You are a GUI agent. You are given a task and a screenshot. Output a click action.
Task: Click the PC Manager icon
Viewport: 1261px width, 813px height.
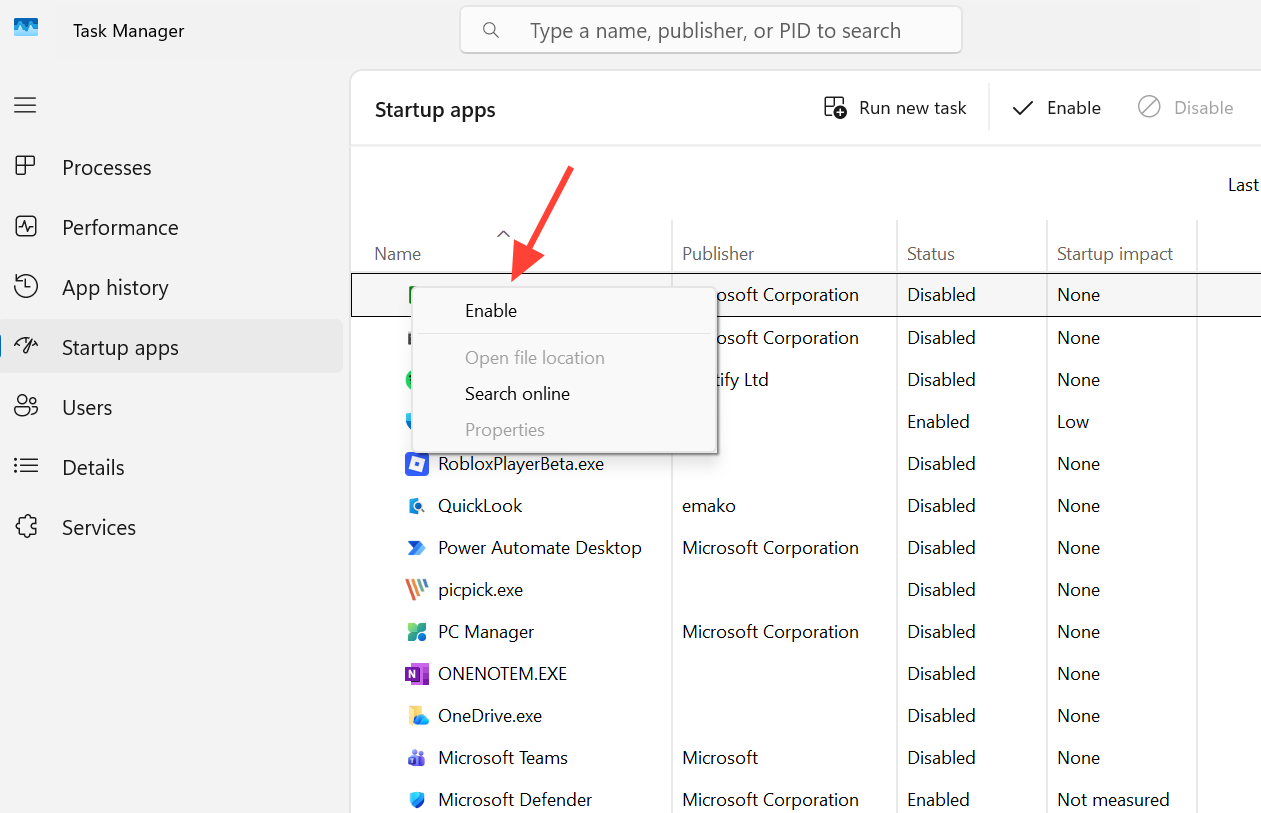(417, 632)
